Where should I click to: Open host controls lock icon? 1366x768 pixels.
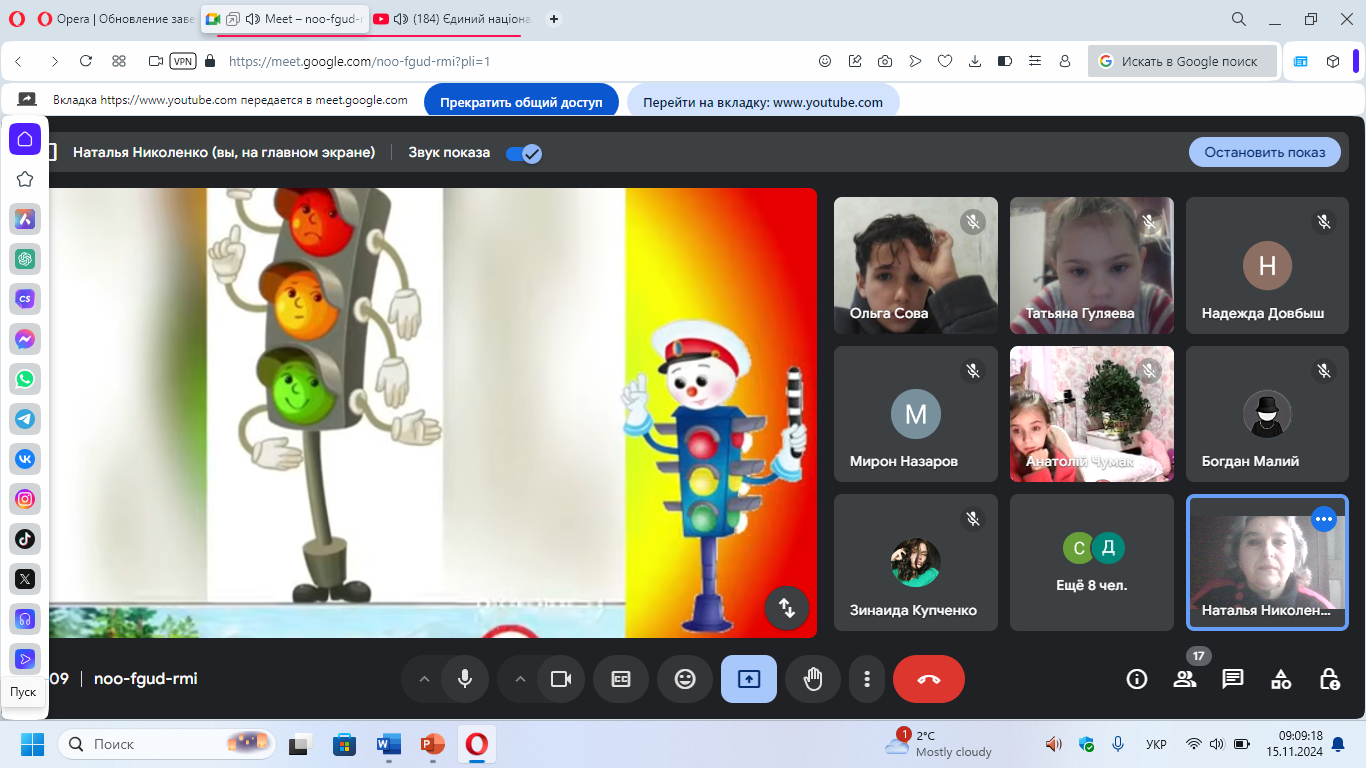[x=1329, y=679]
